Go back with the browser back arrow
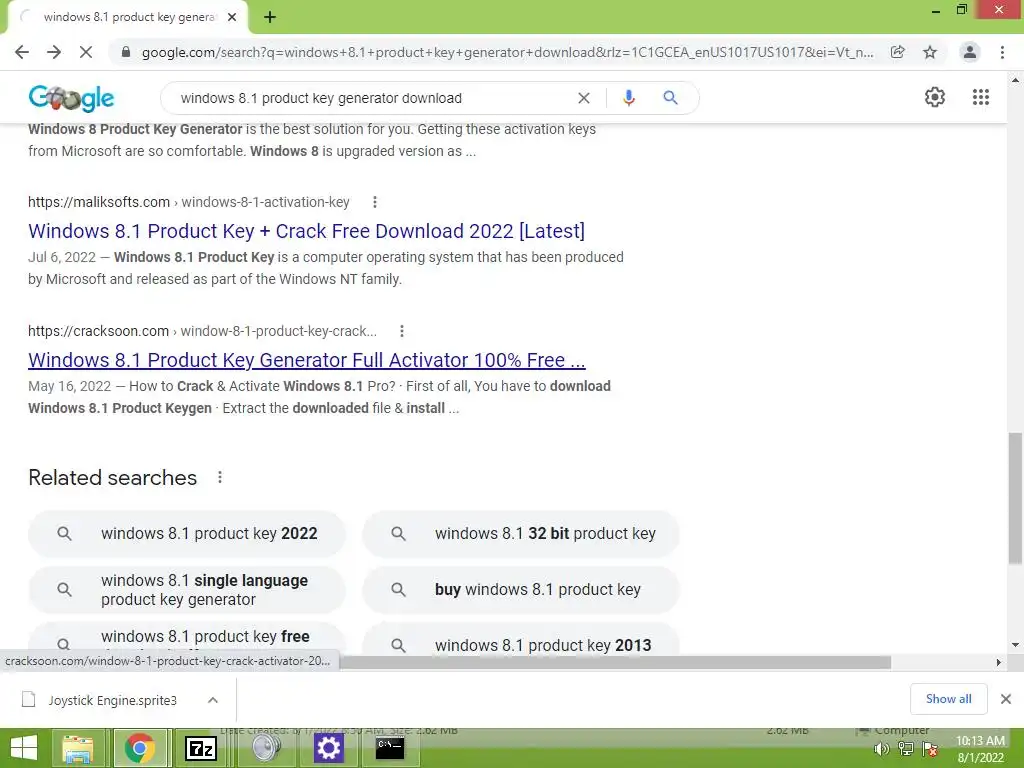The width and height of the screenshot is (1024, 768). (x=22, y=52)
